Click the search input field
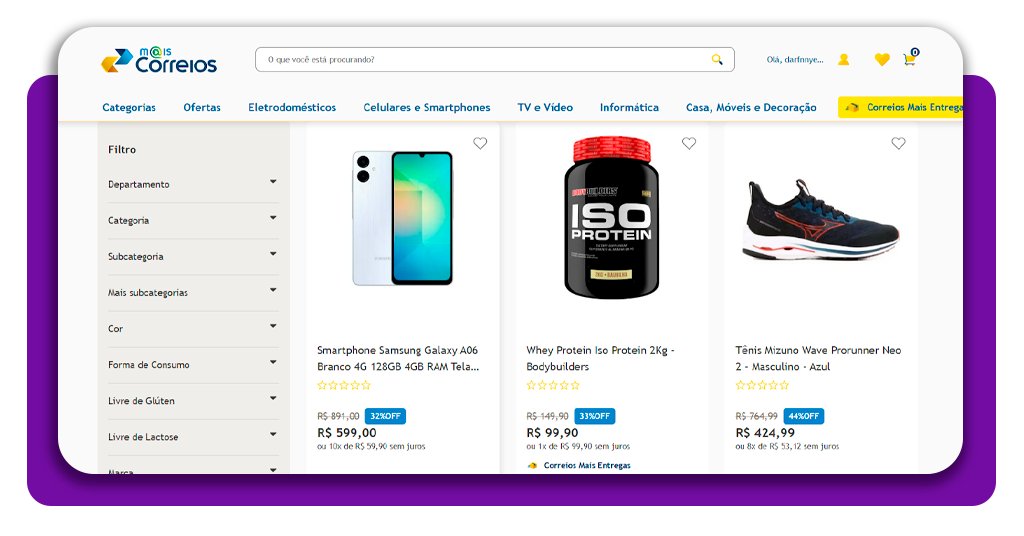 pos(480,60)
